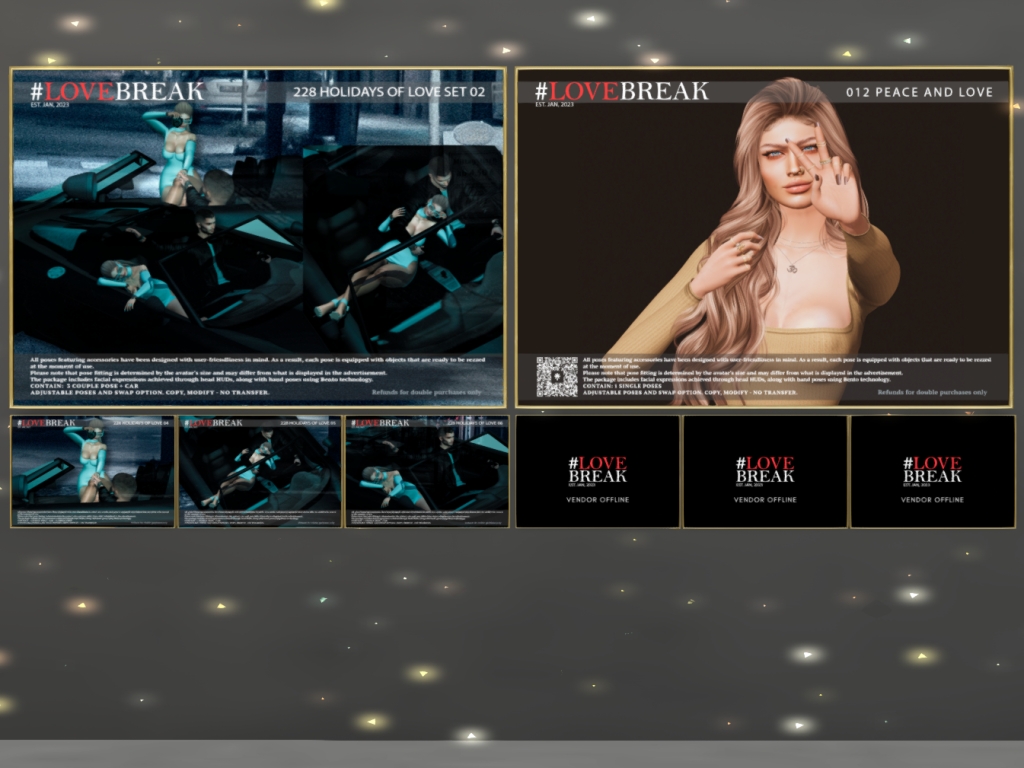Screen dimensions: 1024x768
Task: Click Vendor Offline text on rightmost black panel
Action: pos(932,499)
